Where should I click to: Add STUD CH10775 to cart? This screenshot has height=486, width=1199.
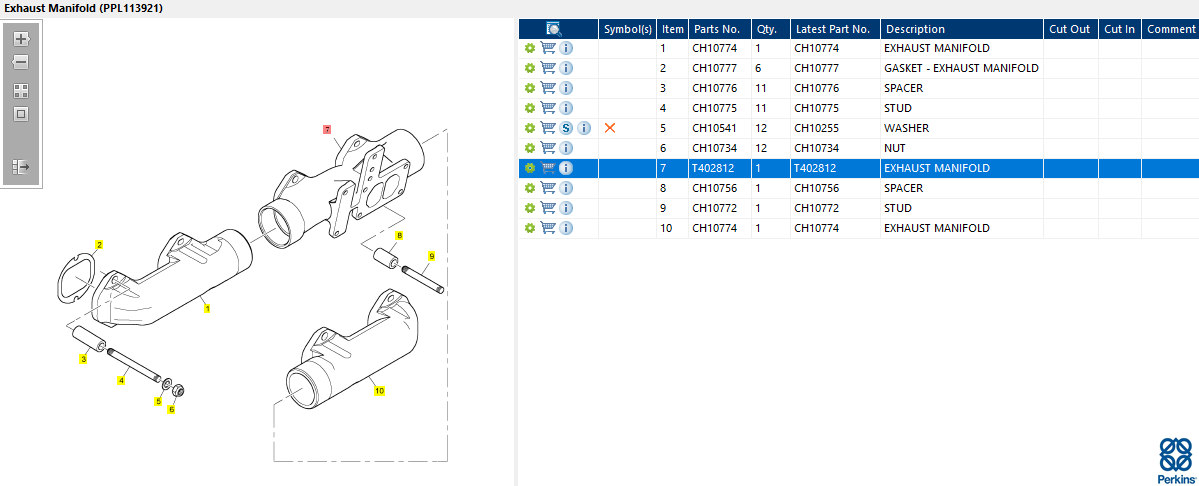[548, 108]
